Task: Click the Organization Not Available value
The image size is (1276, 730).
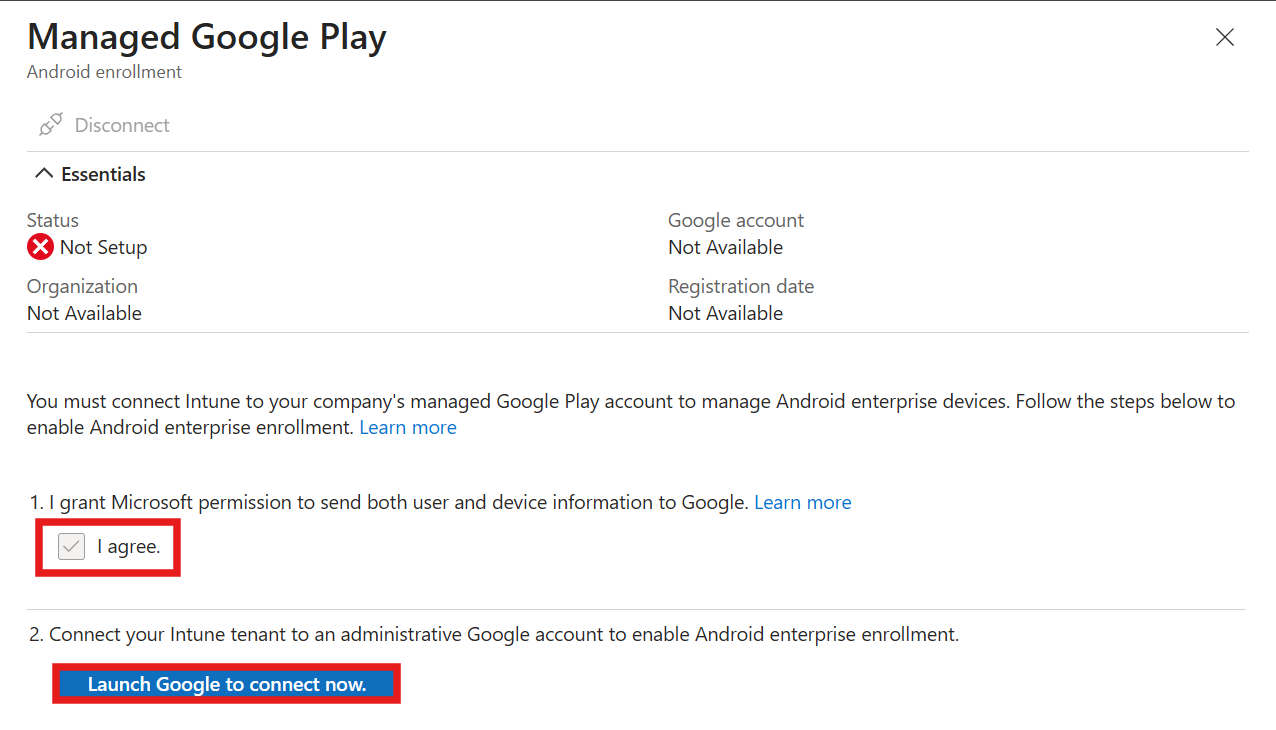Action: tap(84, 313)
